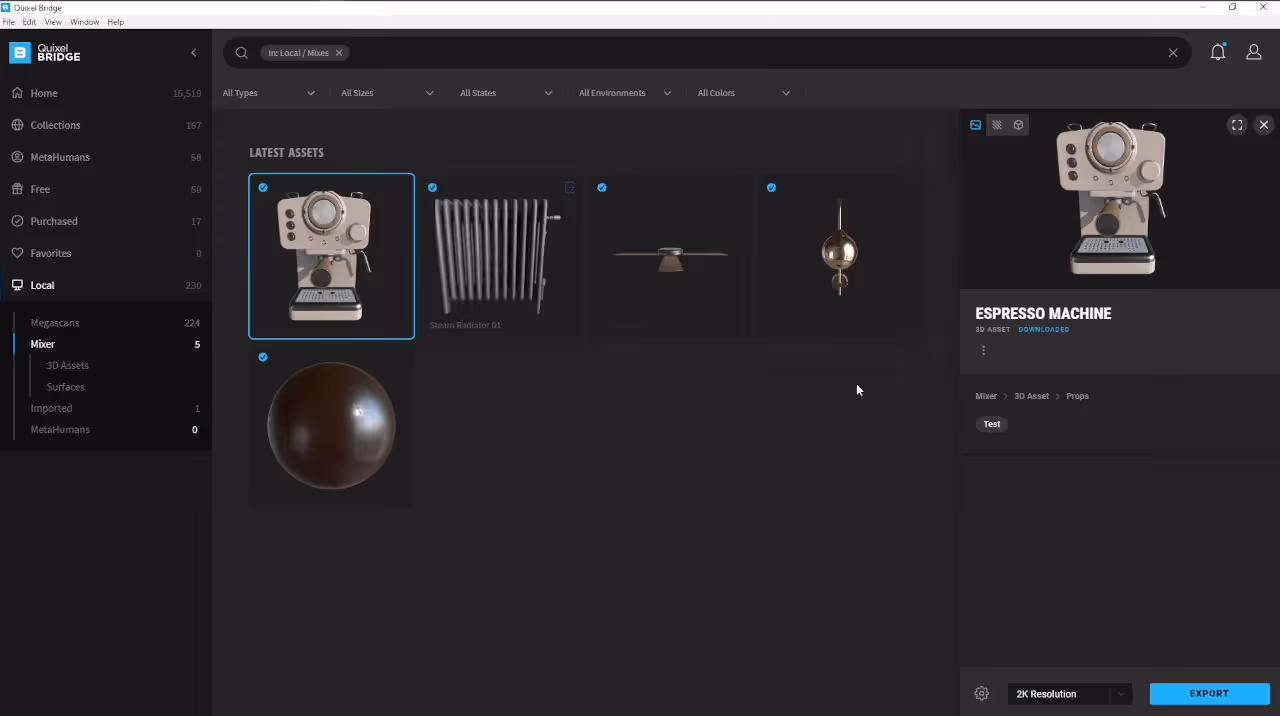Open the All Types filter dropdown
1280x716 pixels.
268,92
